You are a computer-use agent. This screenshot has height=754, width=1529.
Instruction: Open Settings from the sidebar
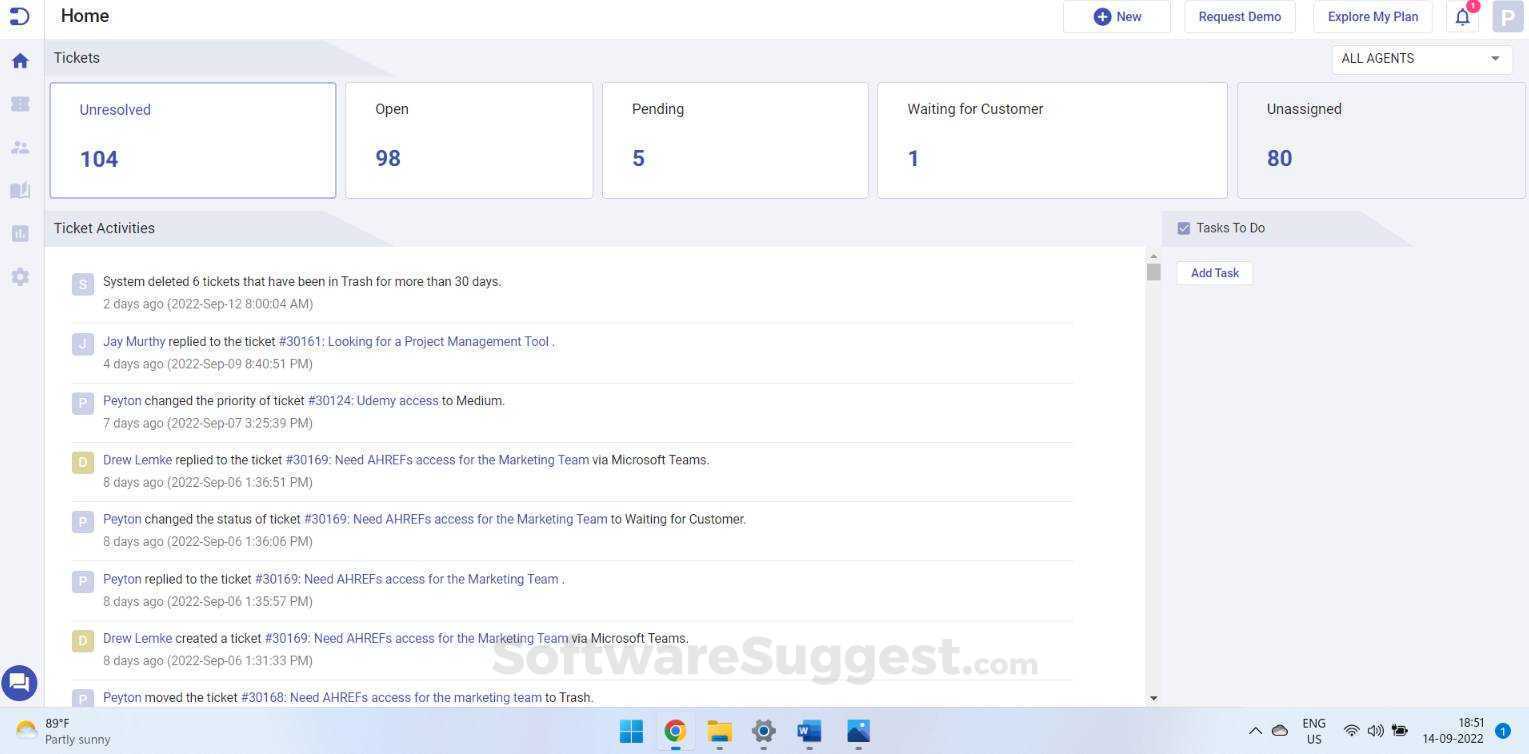(x=20, y=277)
